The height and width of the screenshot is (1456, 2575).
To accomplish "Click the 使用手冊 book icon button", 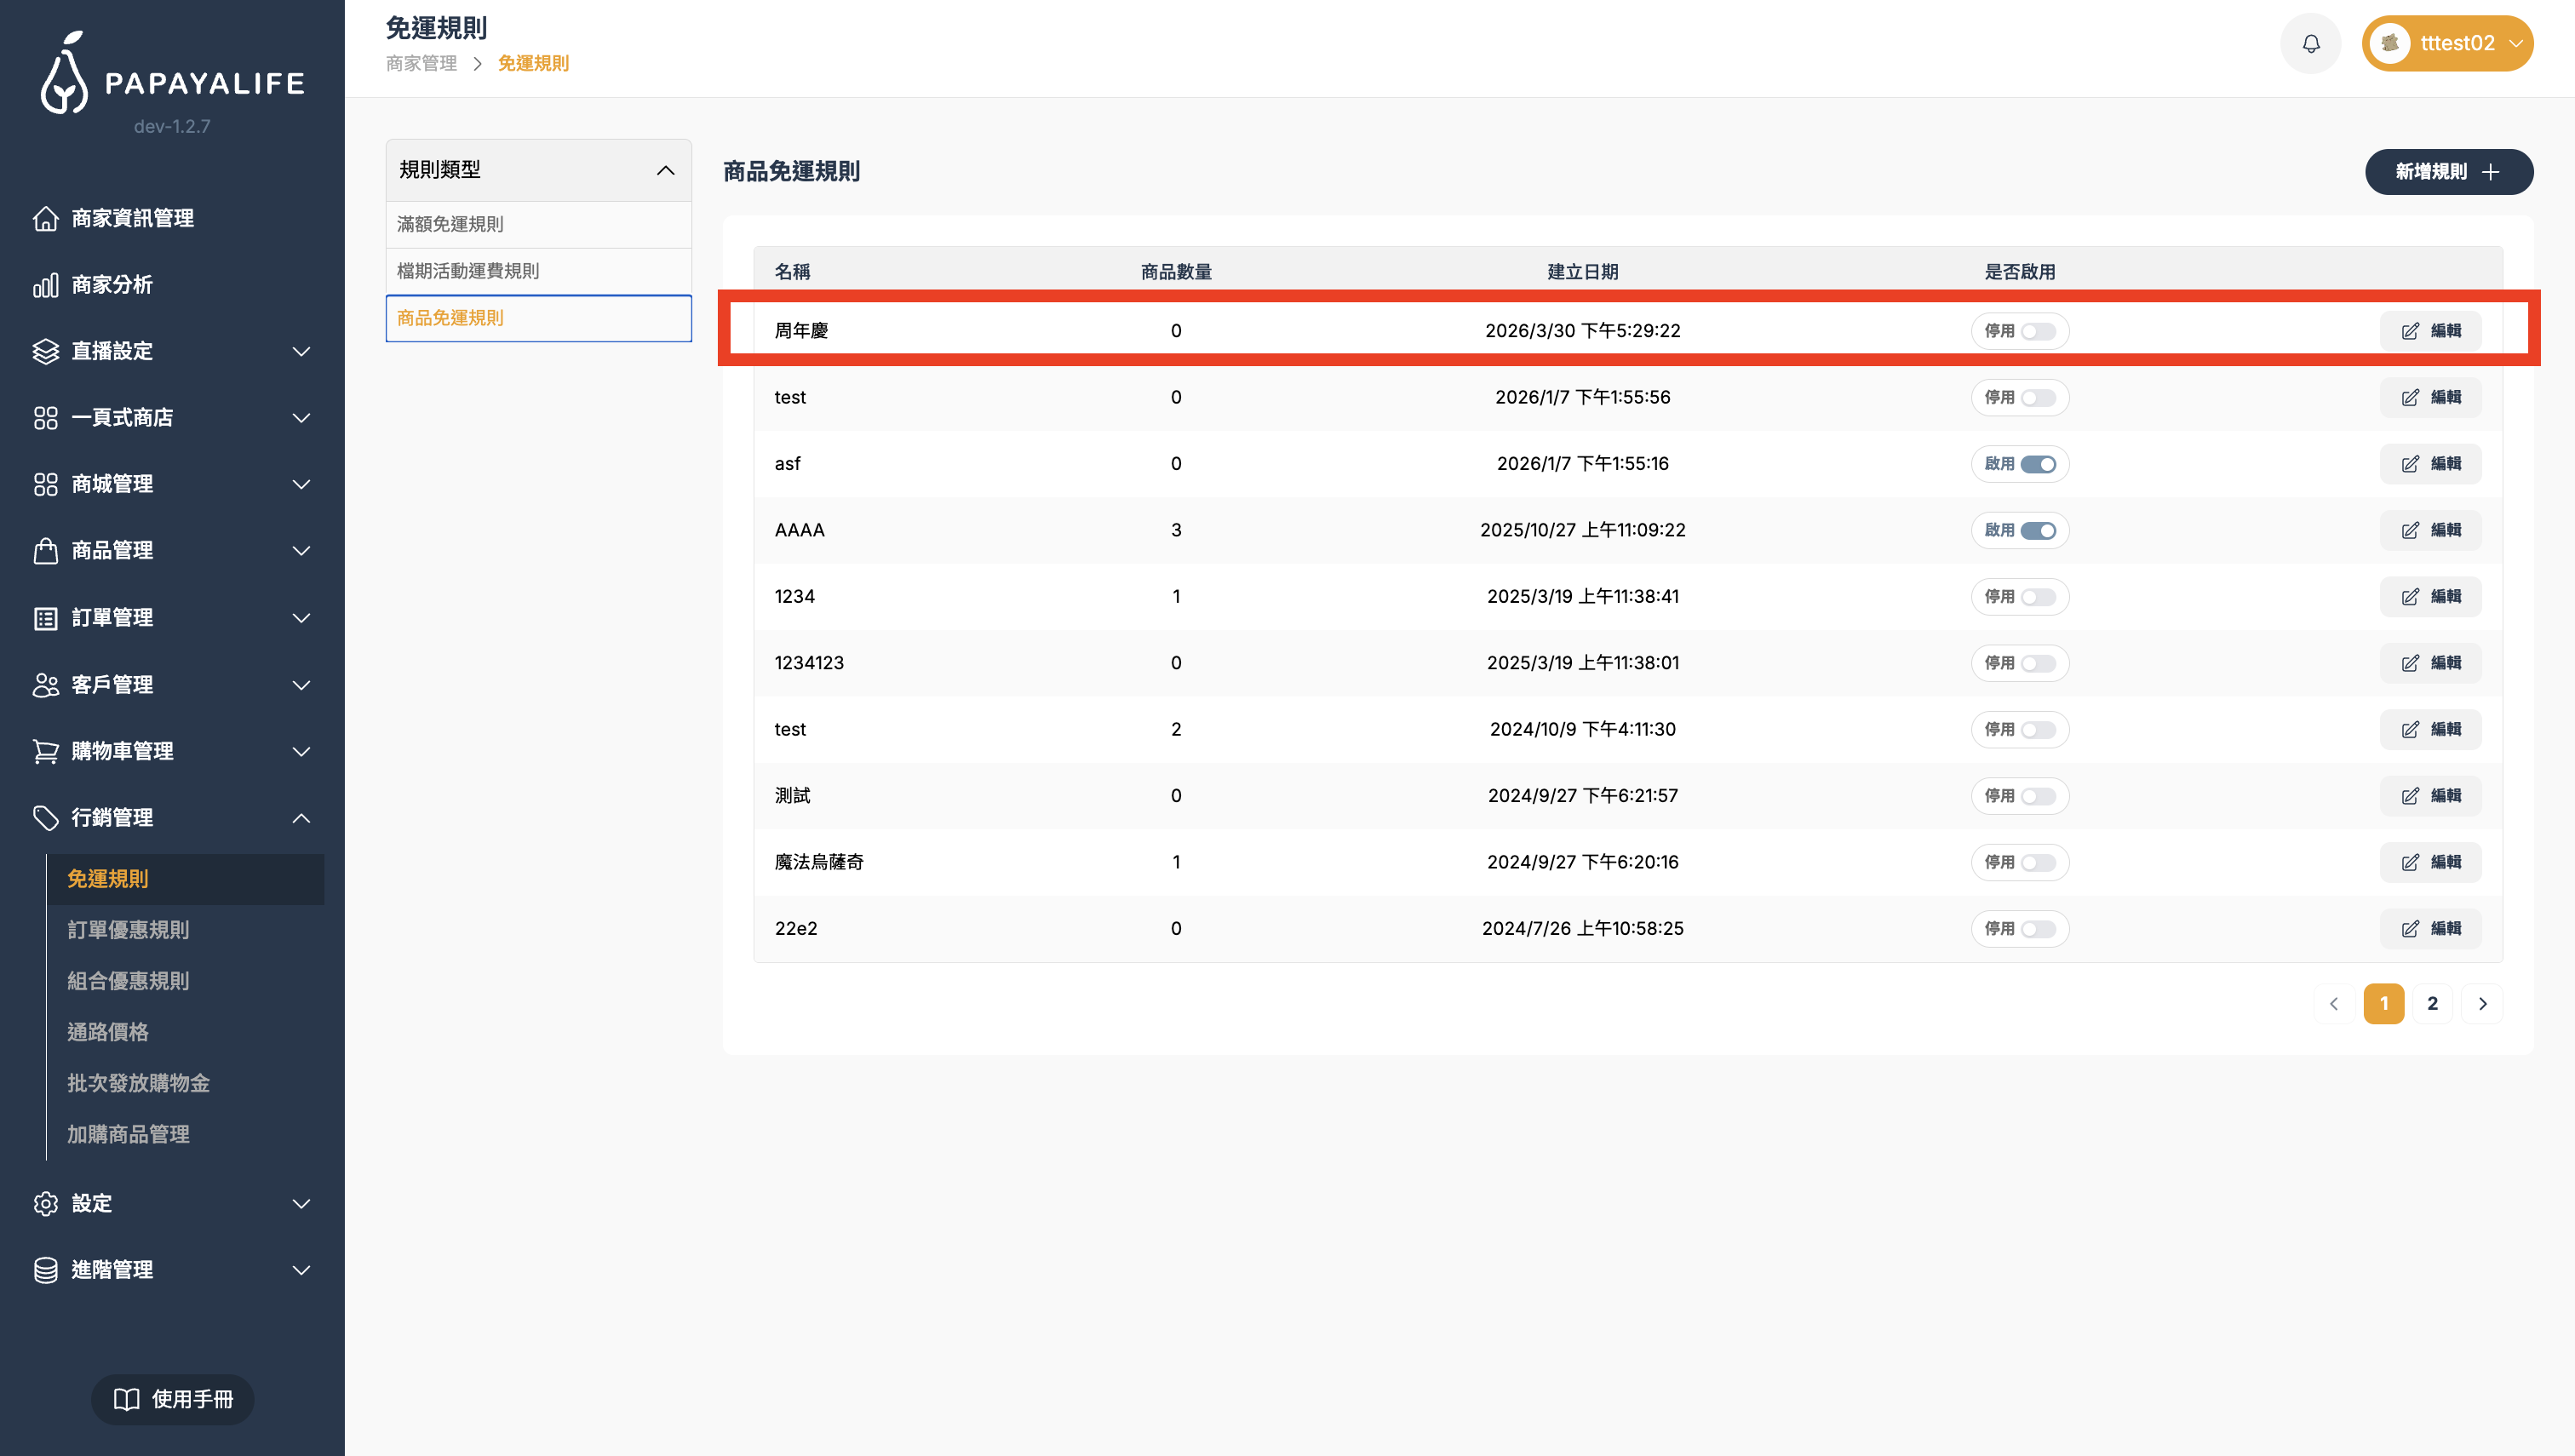I will pyautogui.click(x=172, y=1399).
